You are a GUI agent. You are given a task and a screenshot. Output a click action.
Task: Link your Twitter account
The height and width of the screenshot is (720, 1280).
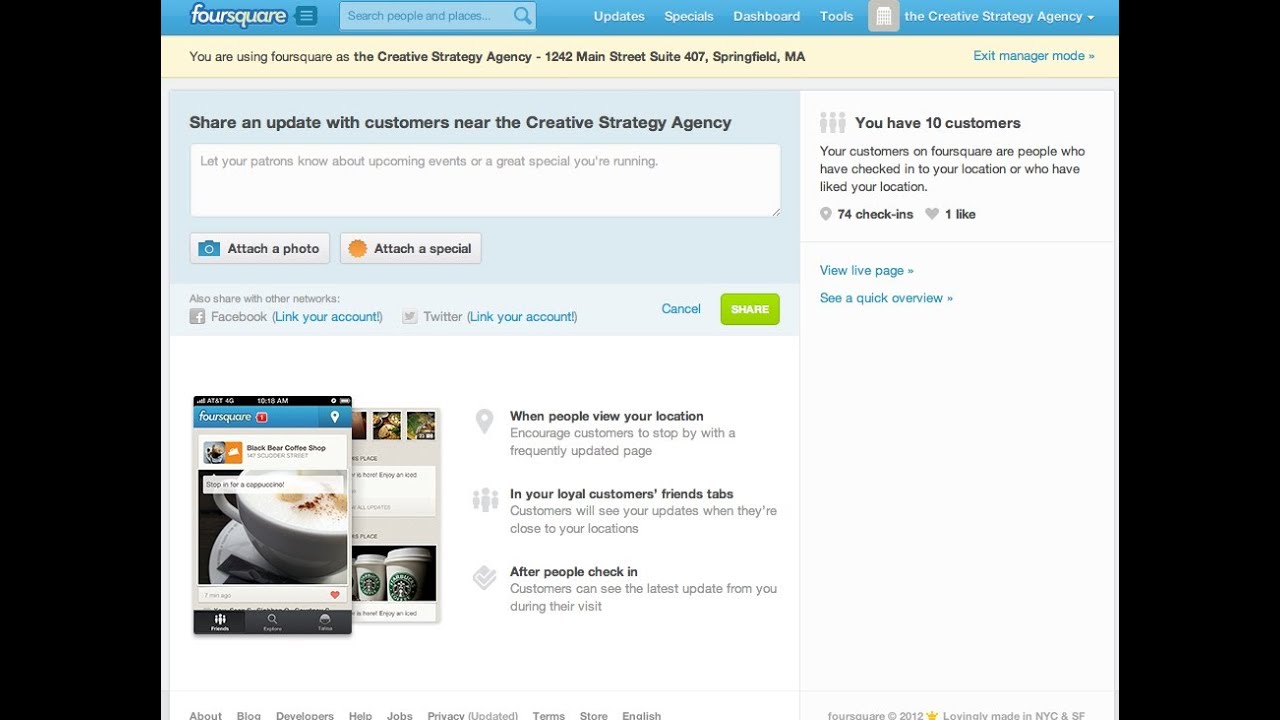pos(522,317)
